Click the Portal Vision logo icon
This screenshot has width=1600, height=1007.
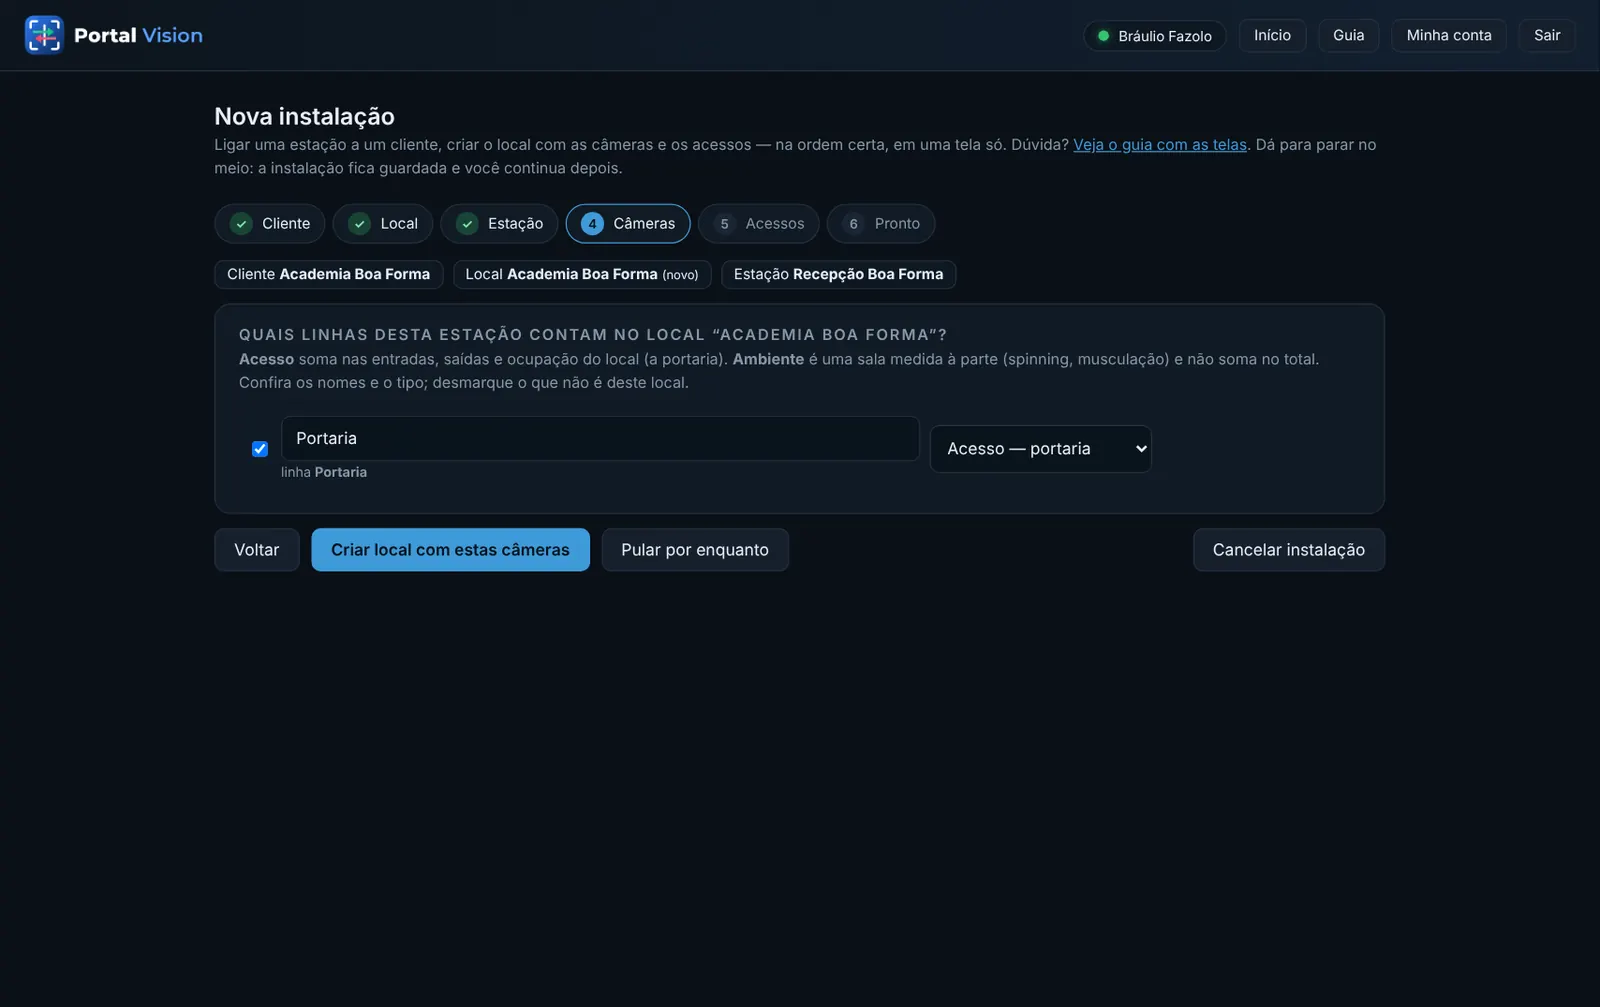[44, 35]
